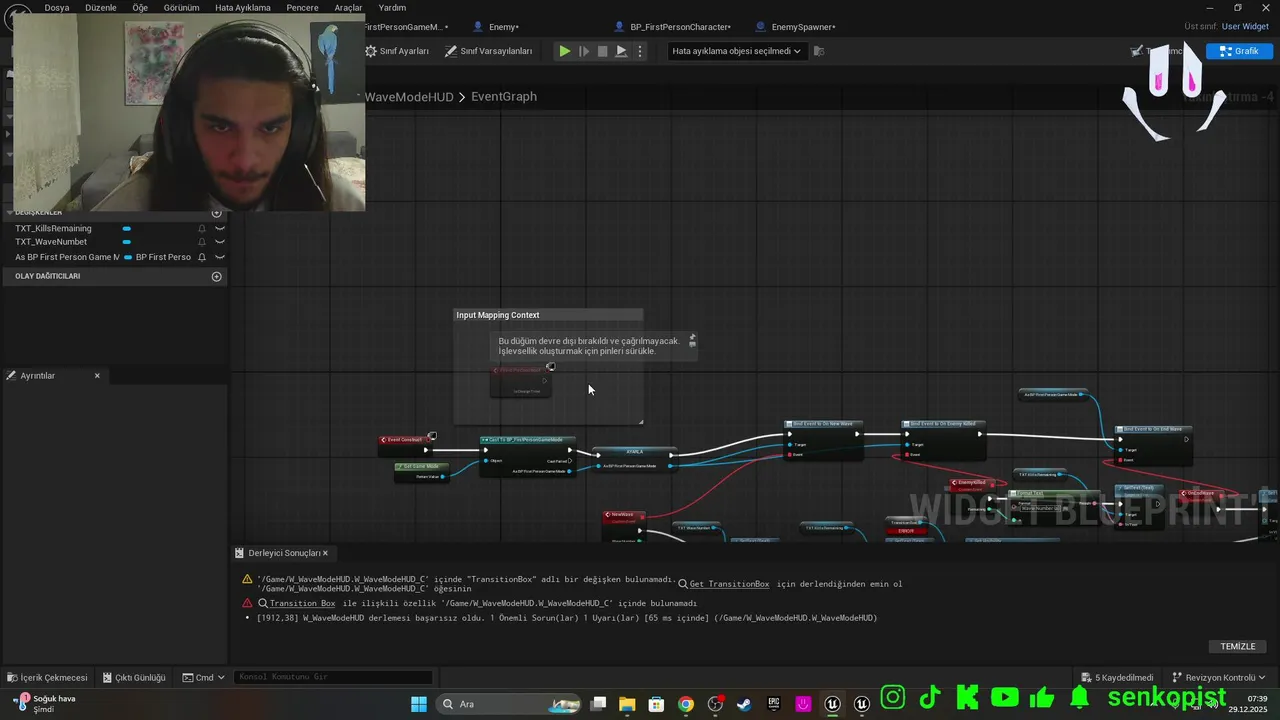Open the debug object dropdown Hata ayıklama objesi
Screen dimensions: 1280x720
[737, 51]
